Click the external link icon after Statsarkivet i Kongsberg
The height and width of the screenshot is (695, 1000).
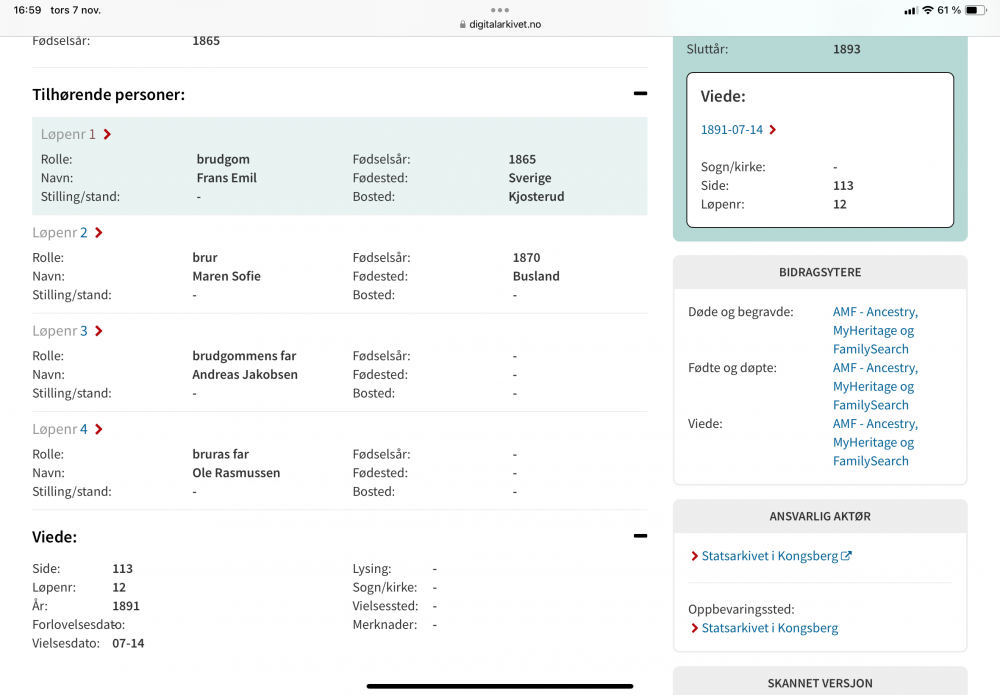[x=846, y=556]
